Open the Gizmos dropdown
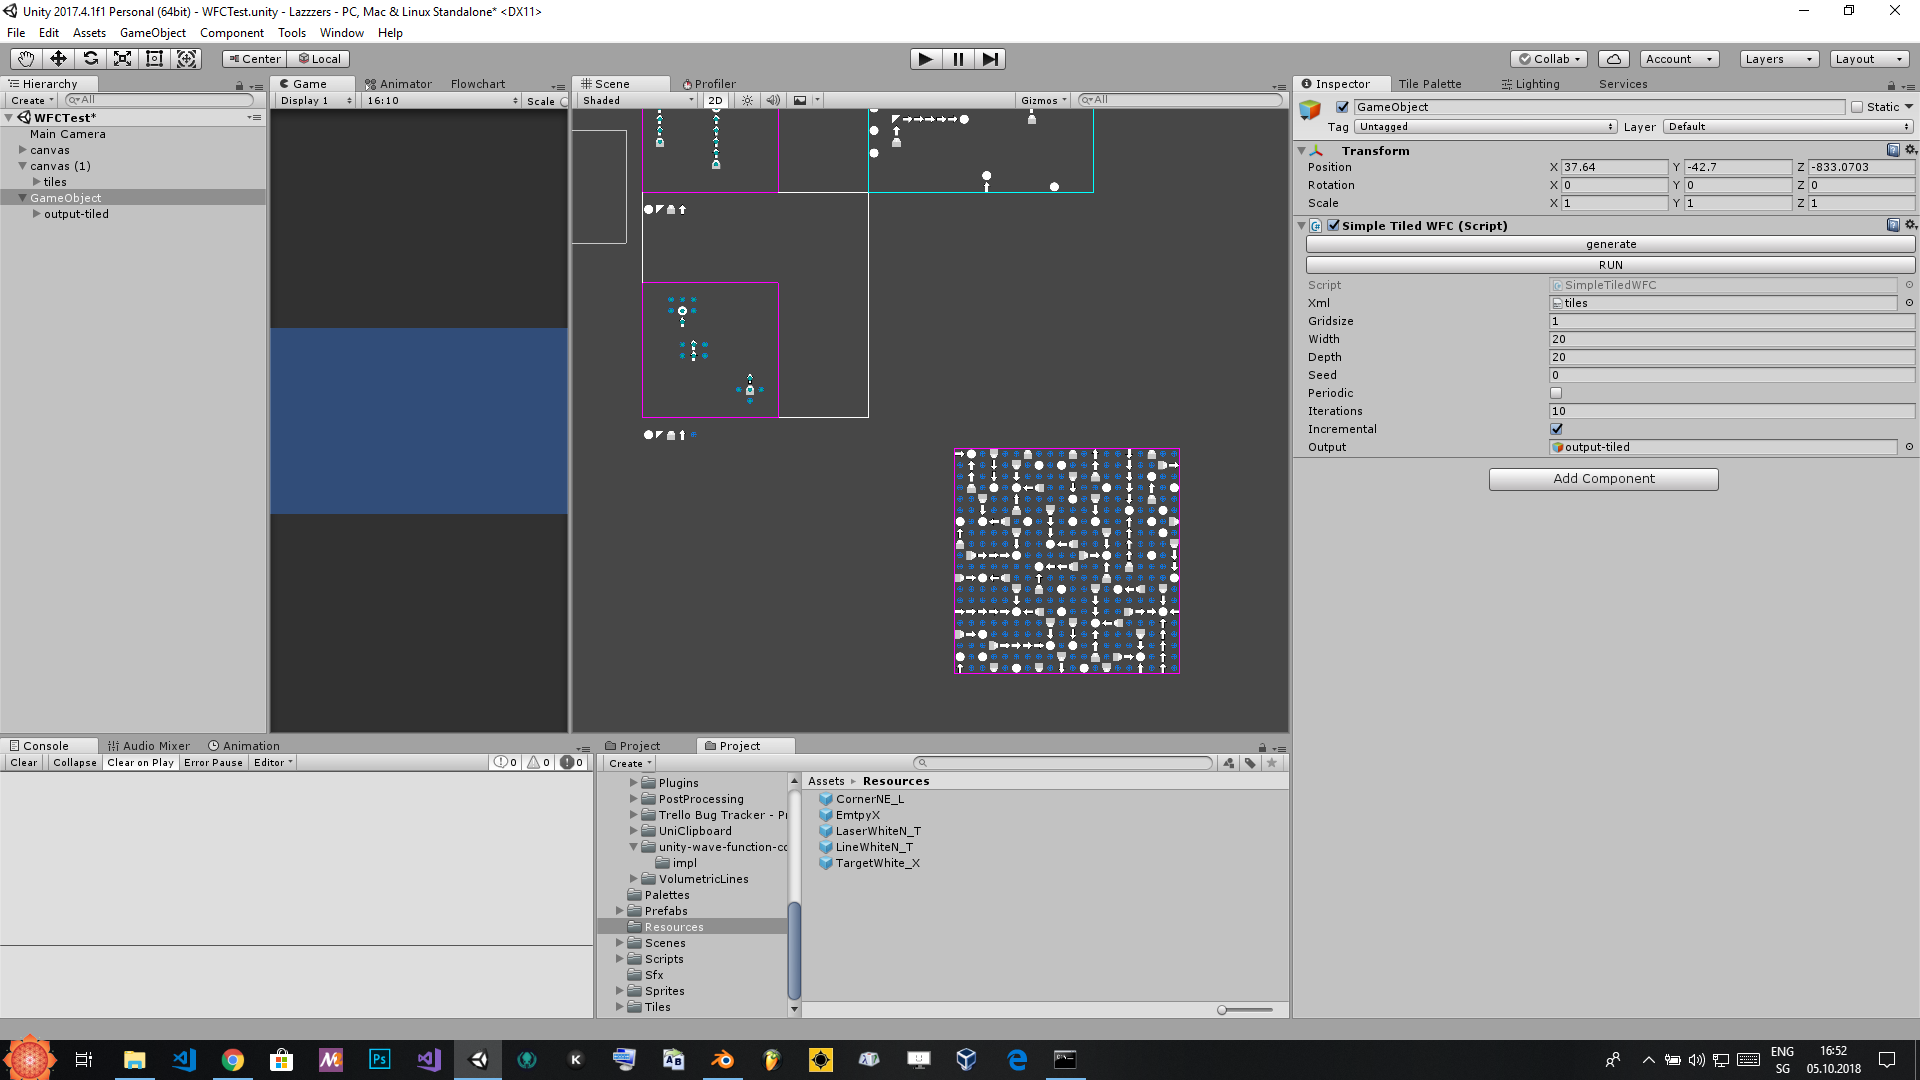 point(1044,100)
